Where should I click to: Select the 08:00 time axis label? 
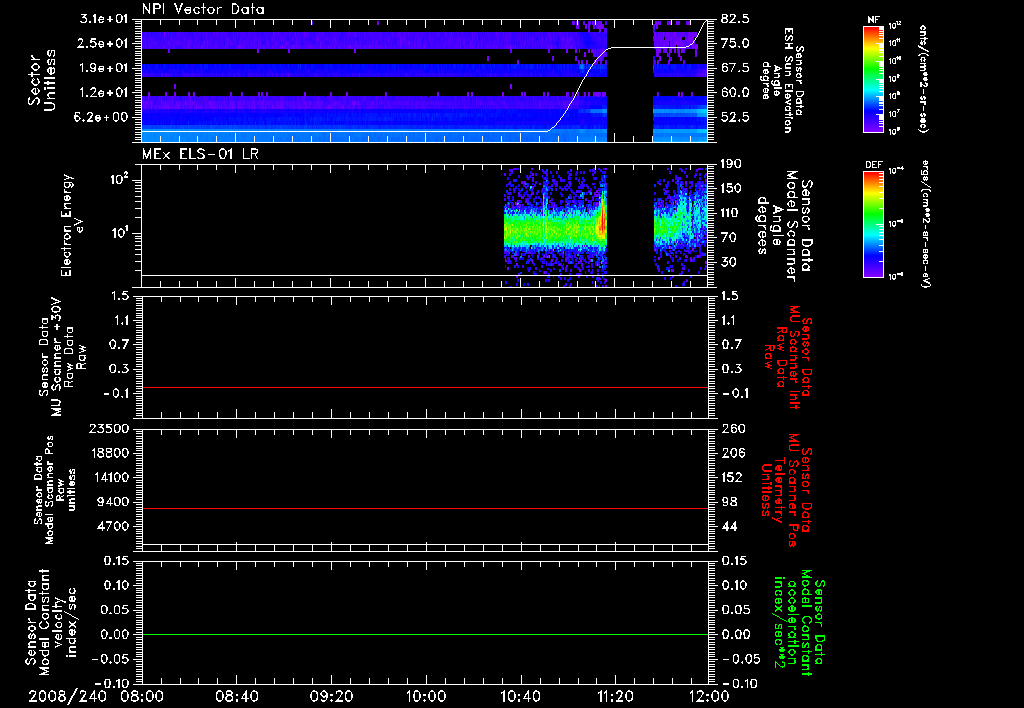pyautogui.click(x=142, y=694)
